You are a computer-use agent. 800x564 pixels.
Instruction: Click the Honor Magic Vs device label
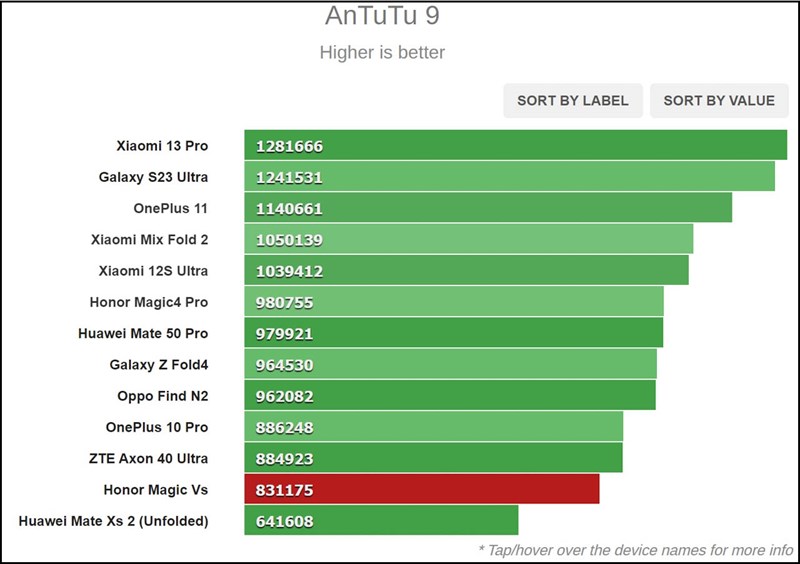click(x=156, y=490)
